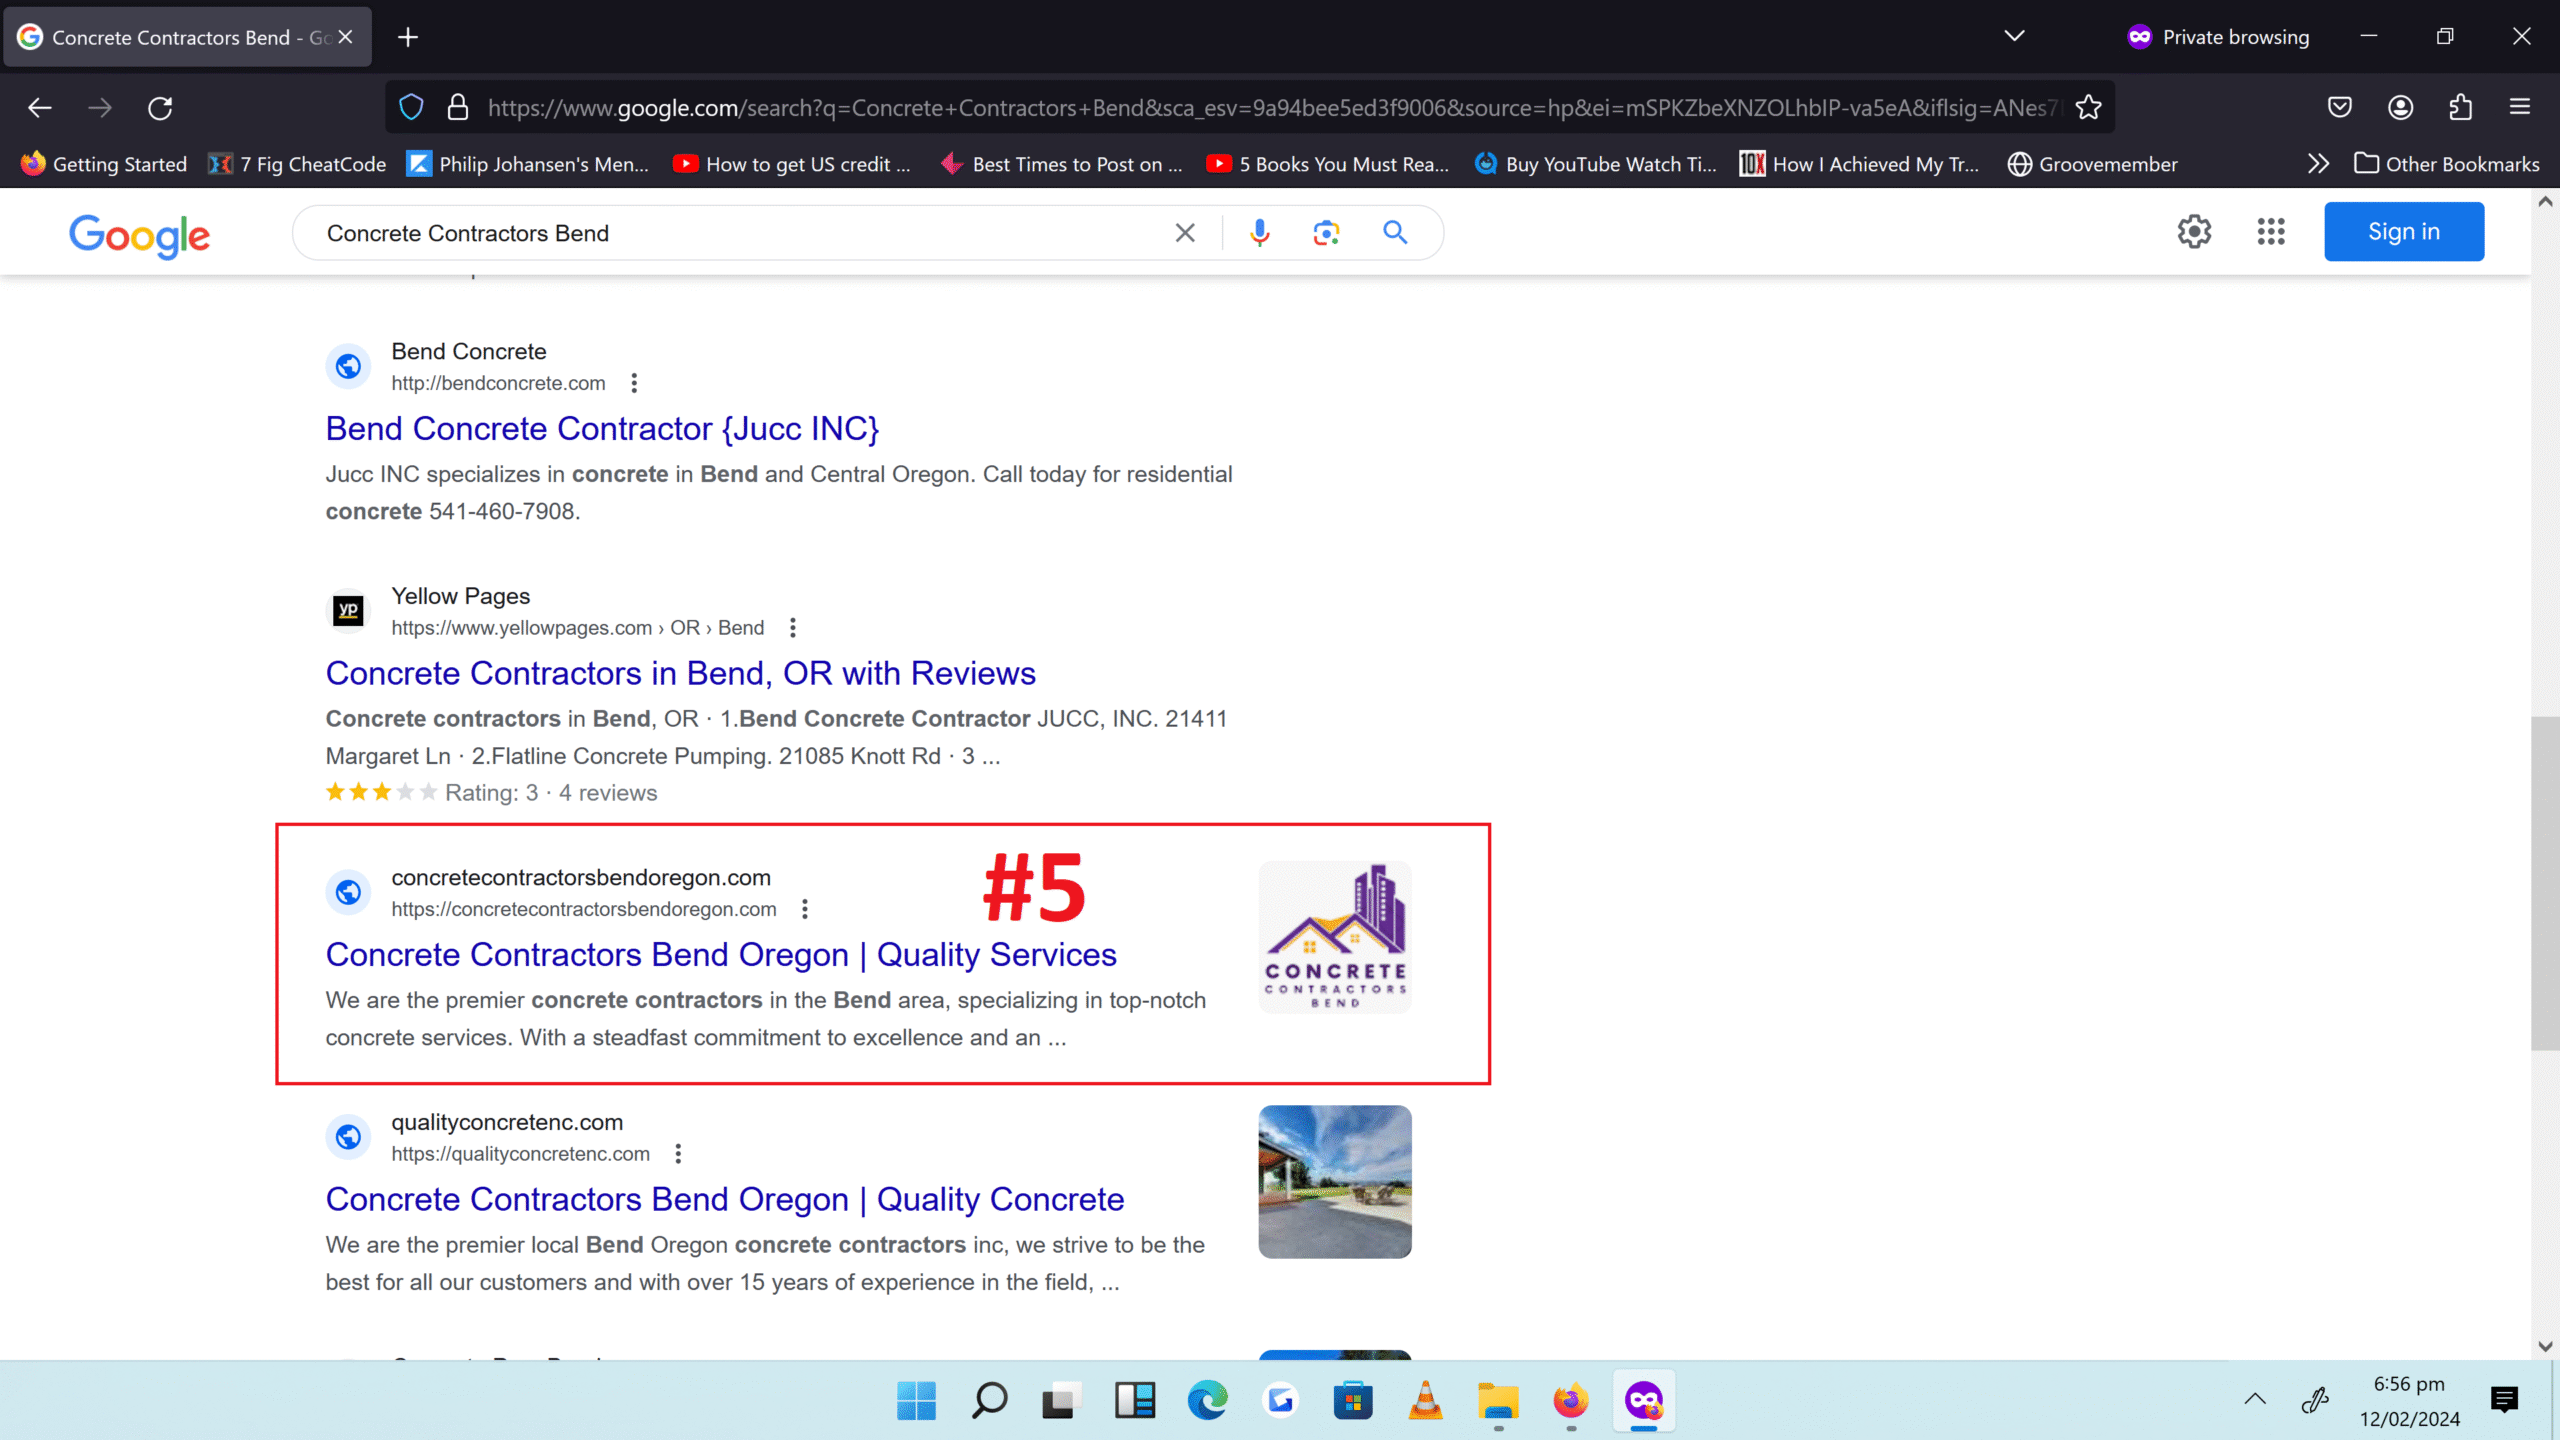Viewport: 2560px width, 1440px height.
Task: Click the scrollbar down arrow
Action: [x=2545, y=1347]
